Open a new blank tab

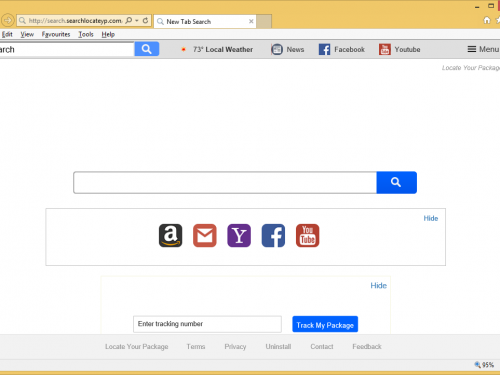click(x=264, y=21)
